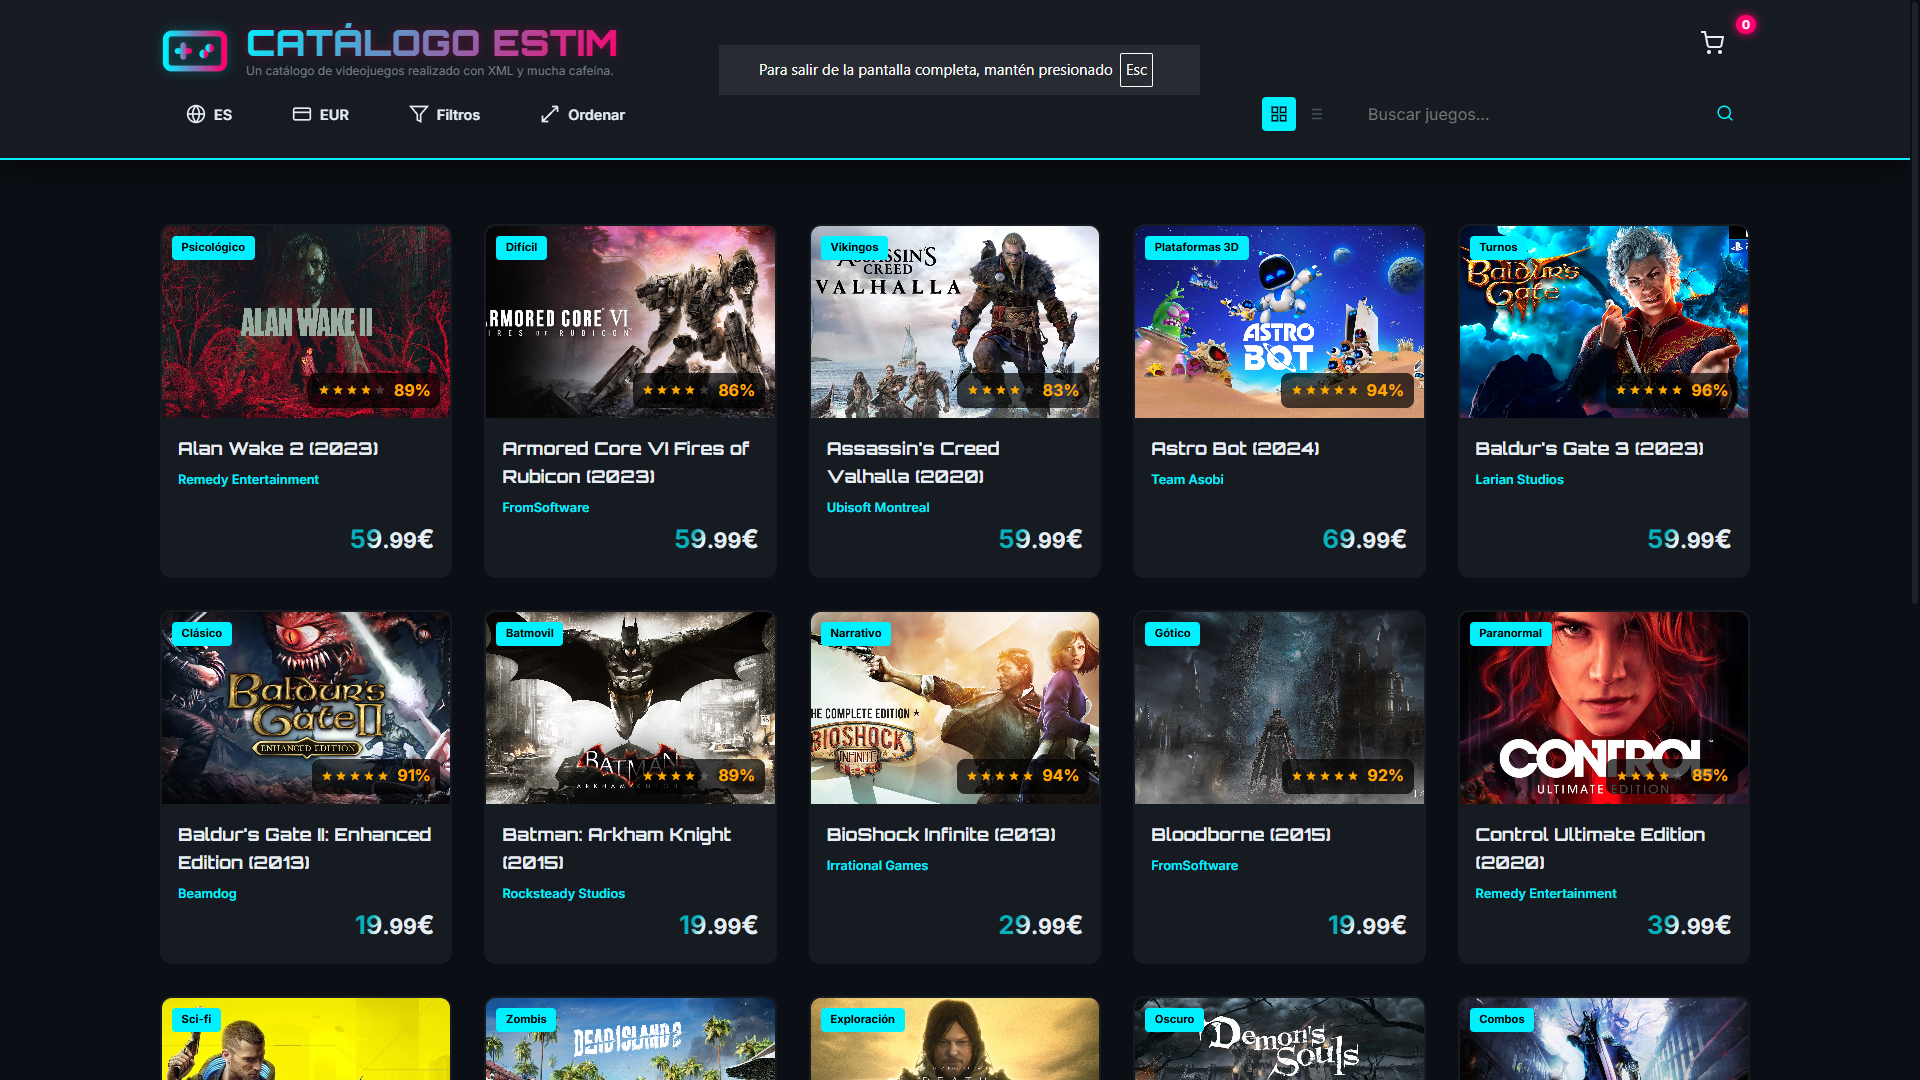Click the 69.99€ price on Astro Bot
The height and width of the screenshot is (1080, 1920).
point(1364,540)
